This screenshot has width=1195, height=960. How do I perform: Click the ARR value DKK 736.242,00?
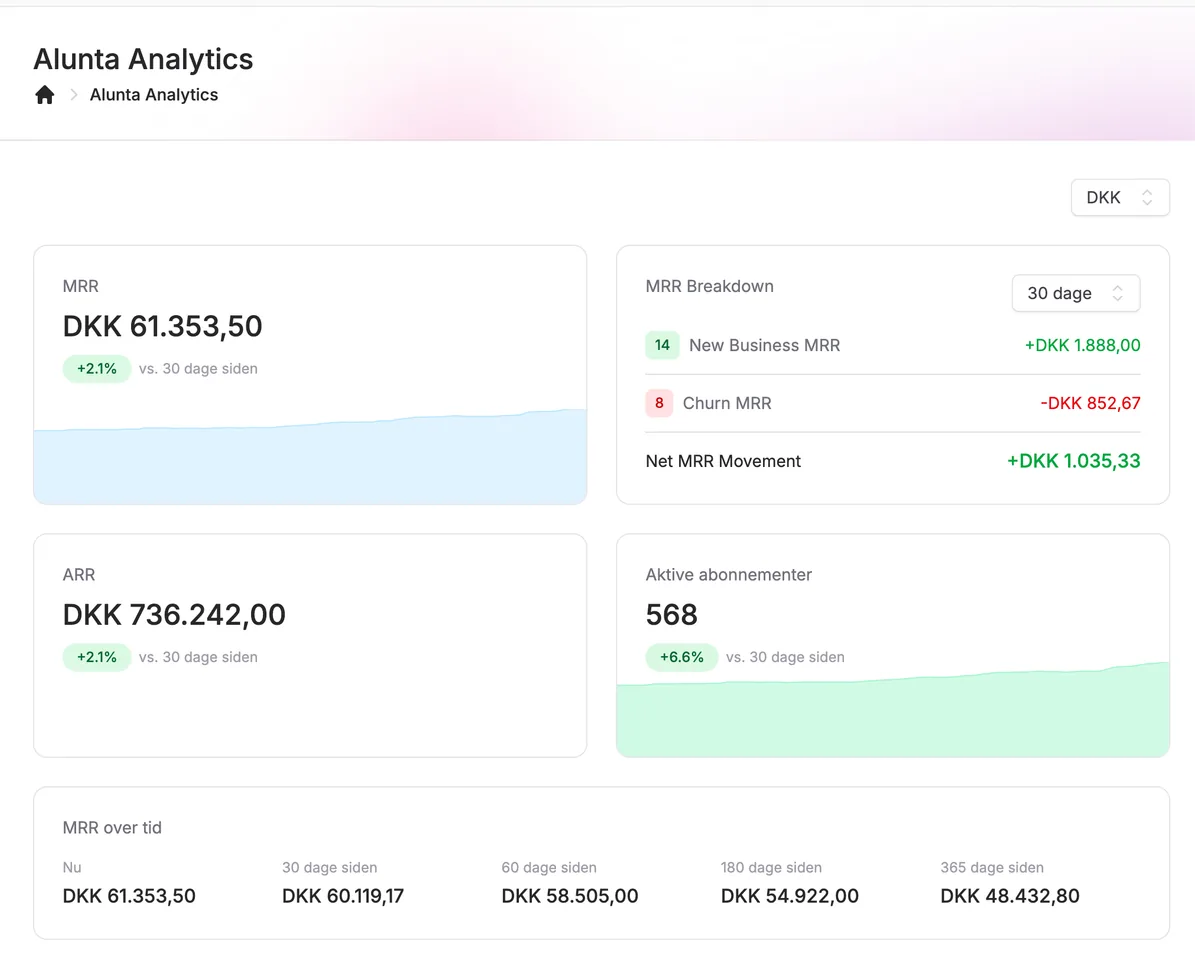pyautogui.click(x=174, y=614)
